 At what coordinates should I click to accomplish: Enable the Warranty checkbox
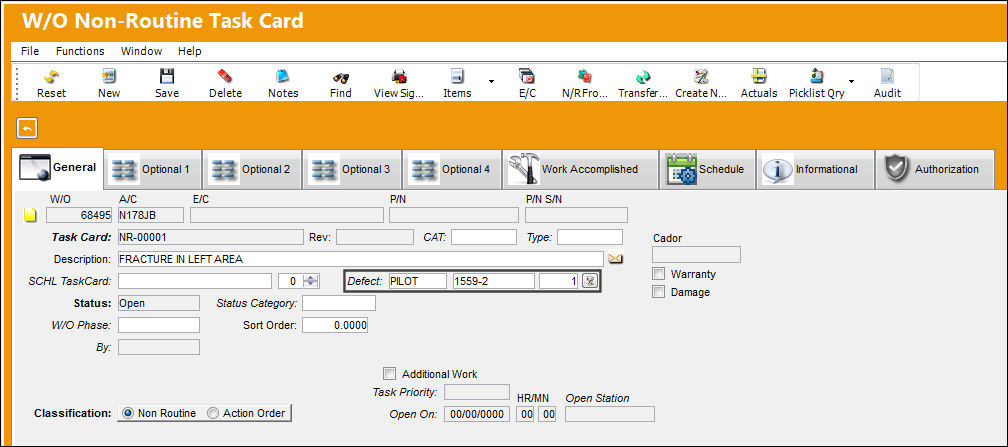coord(658,274)
